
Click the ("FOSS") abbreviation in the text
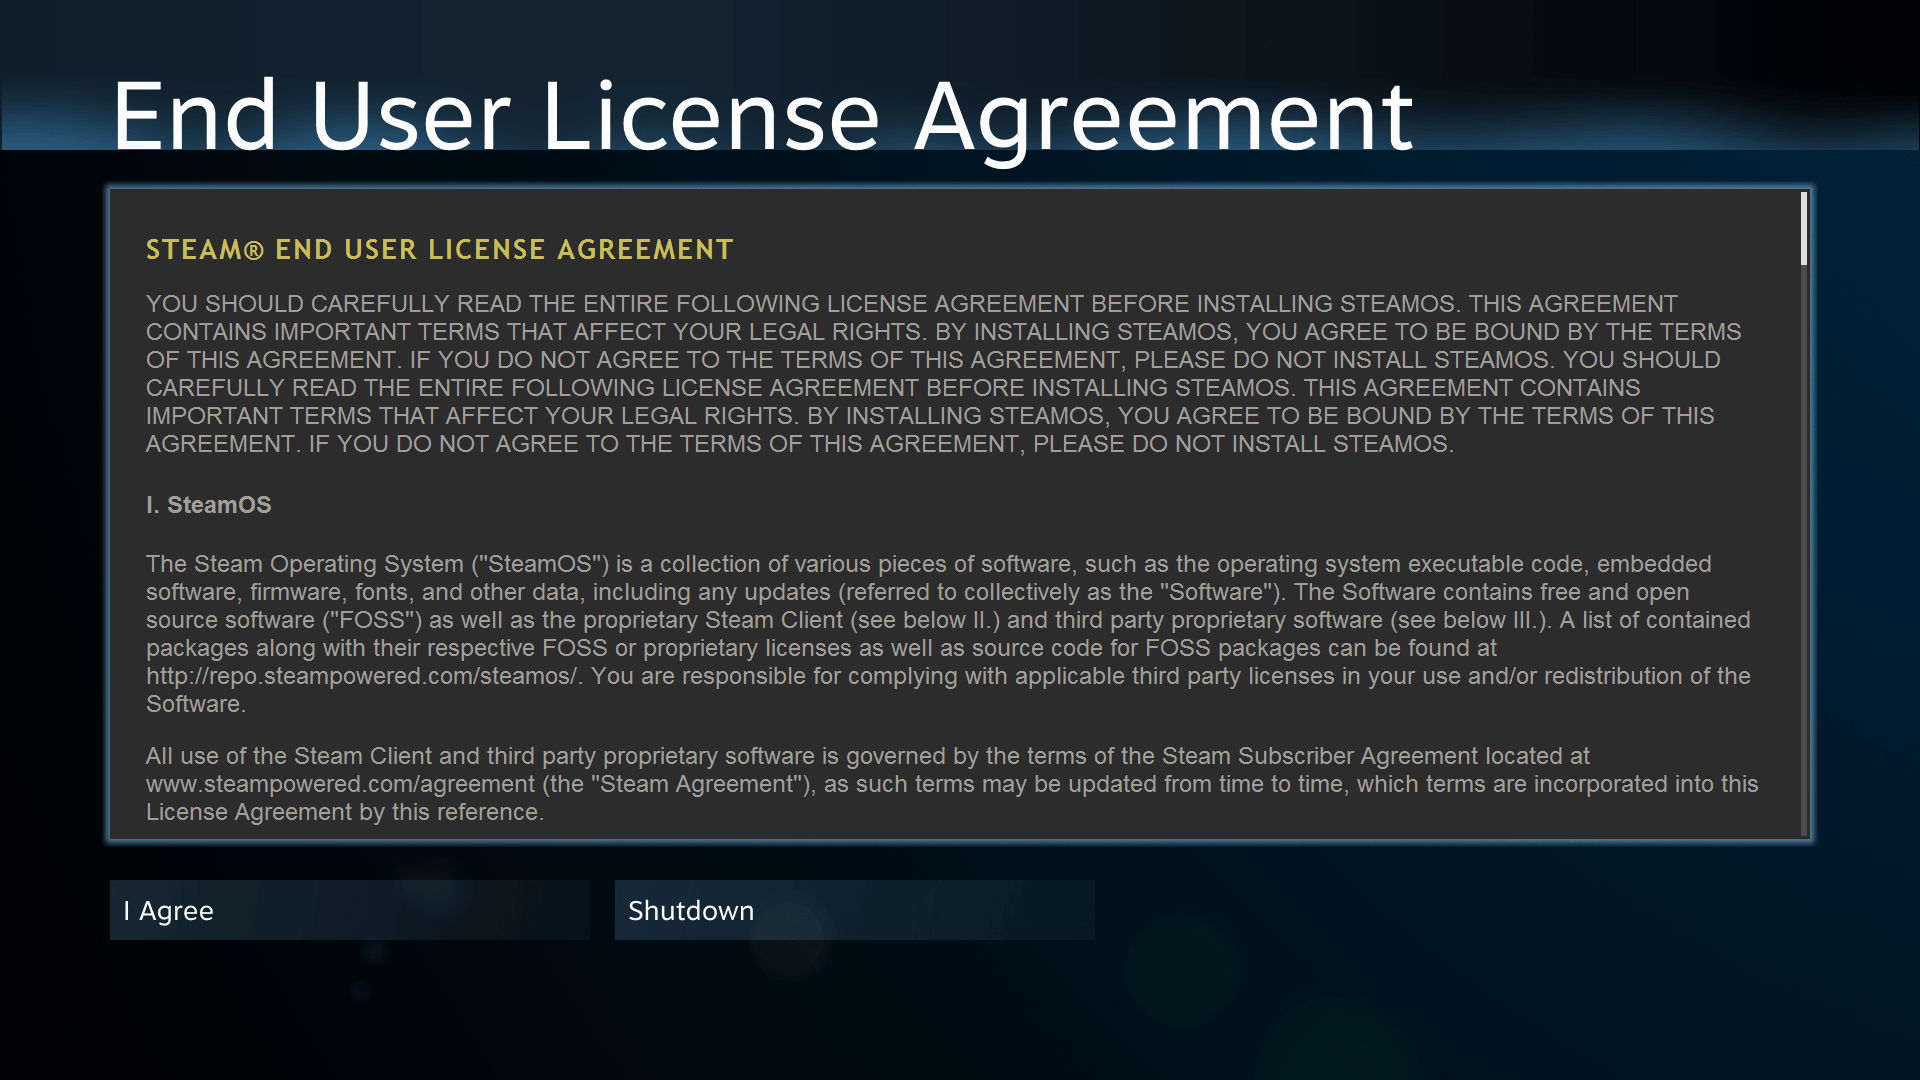pyautogui.click(x=371, y=621)
